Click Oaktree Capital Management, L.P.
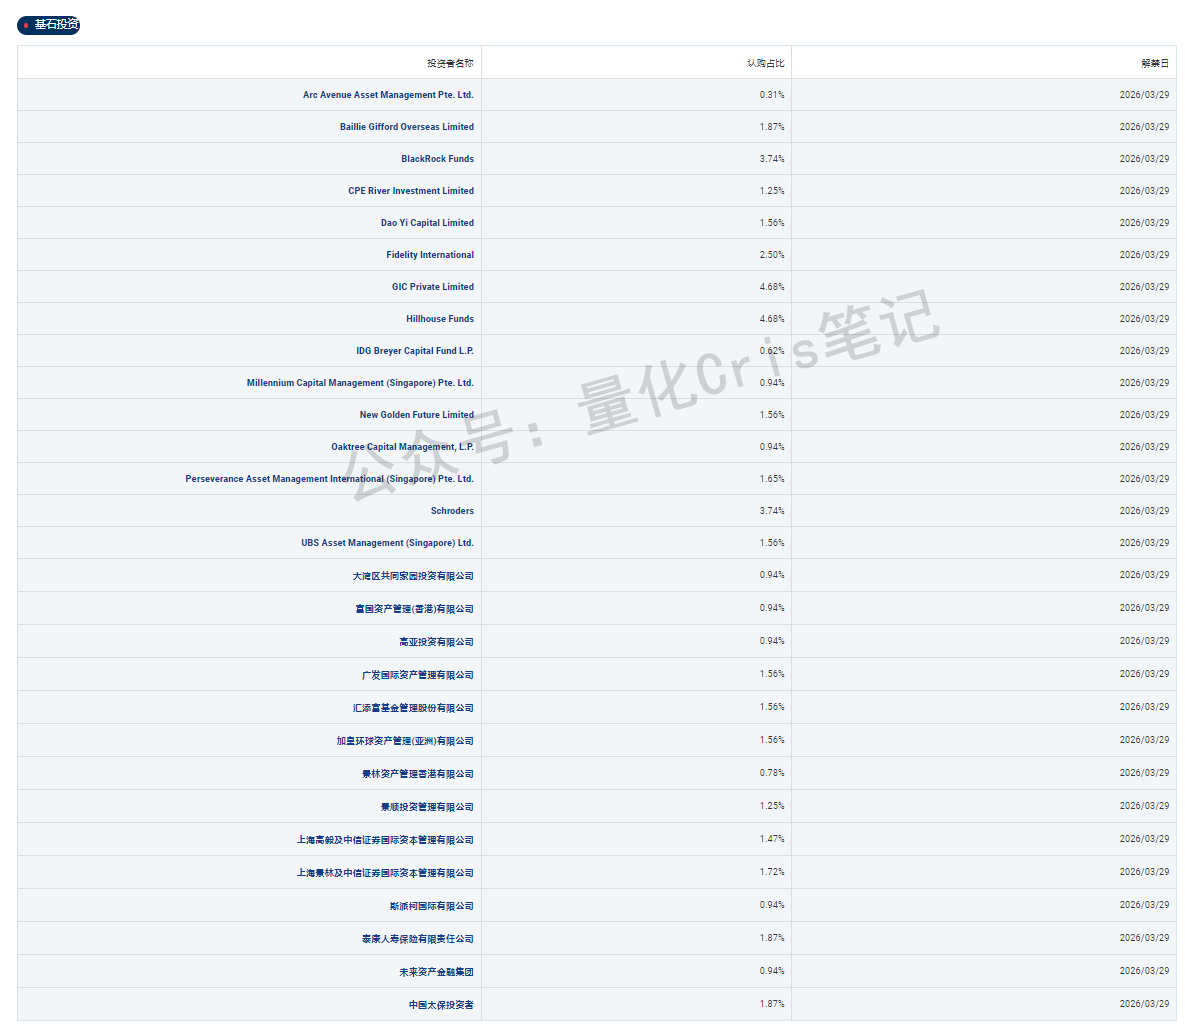1185x1026 pixels. coord(403,447)
